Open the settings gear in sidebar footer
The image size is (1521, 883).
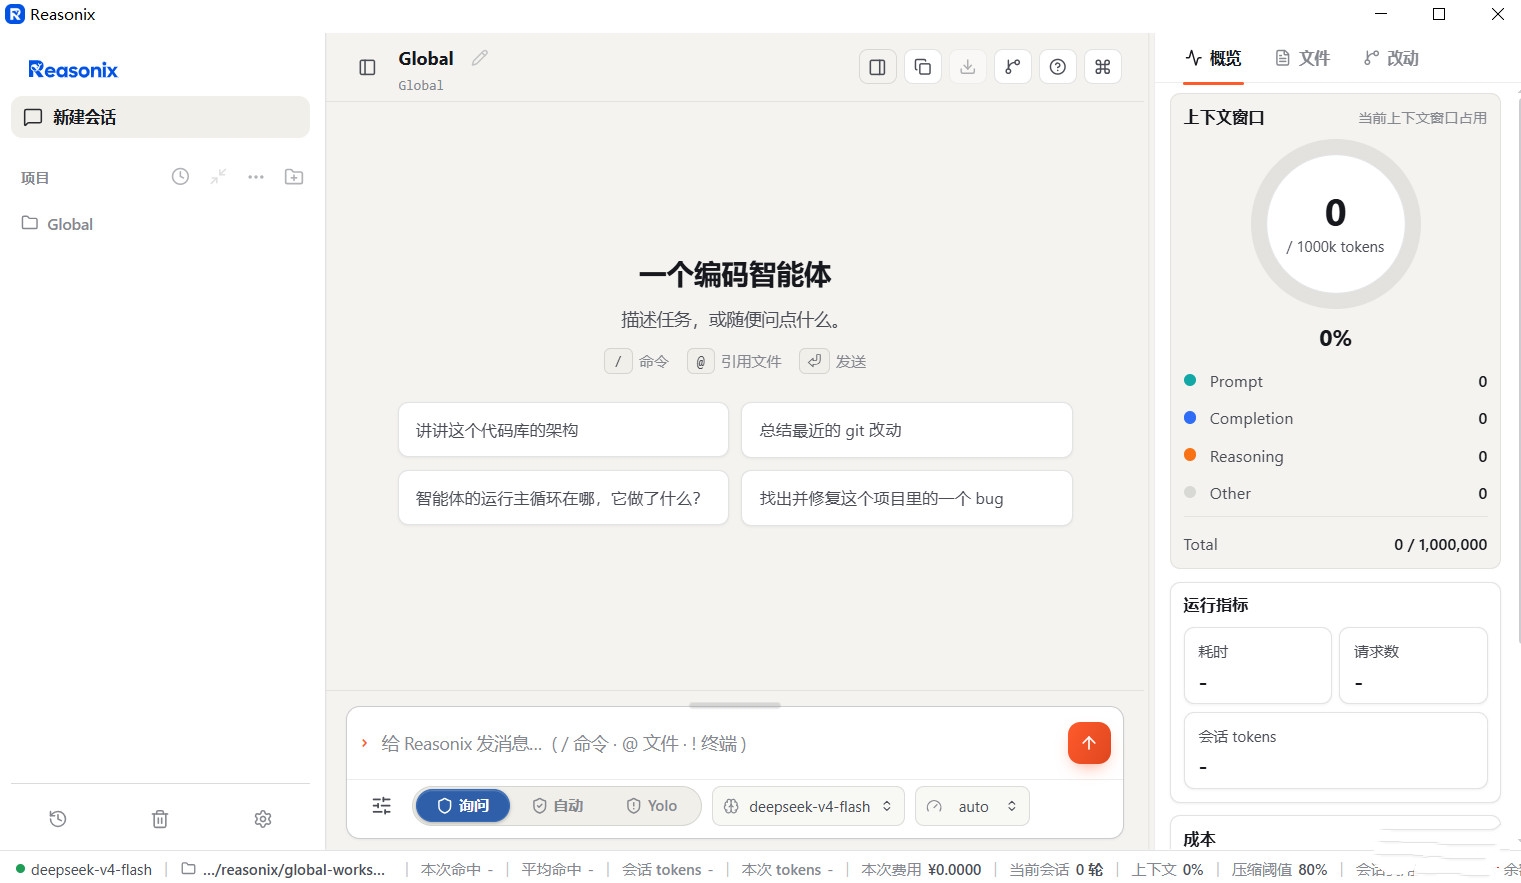click(263, 819)
